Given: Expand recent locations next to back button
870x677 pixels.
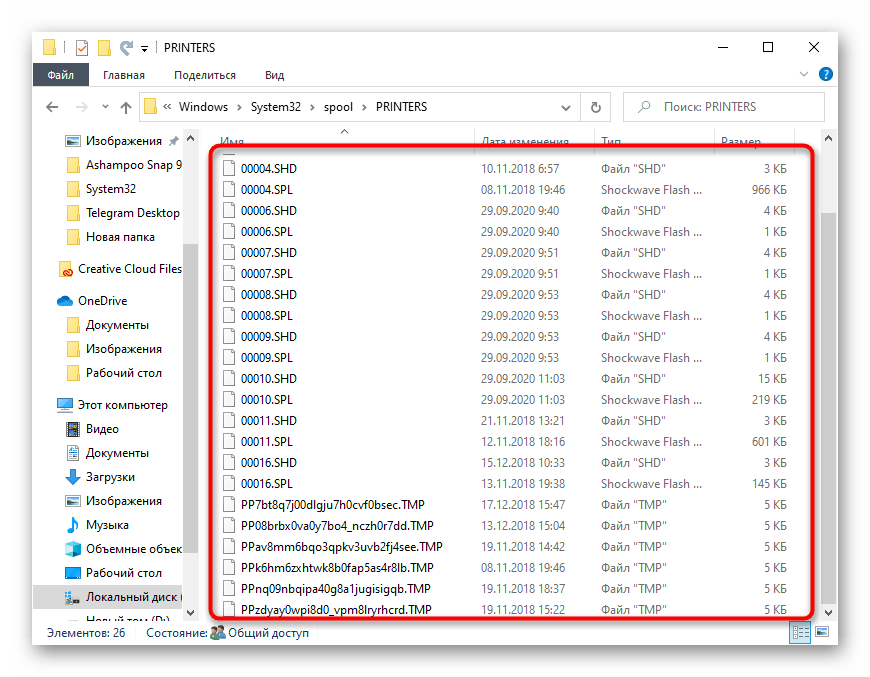Looking at the screenshot, I should click(x=104, y=106).
